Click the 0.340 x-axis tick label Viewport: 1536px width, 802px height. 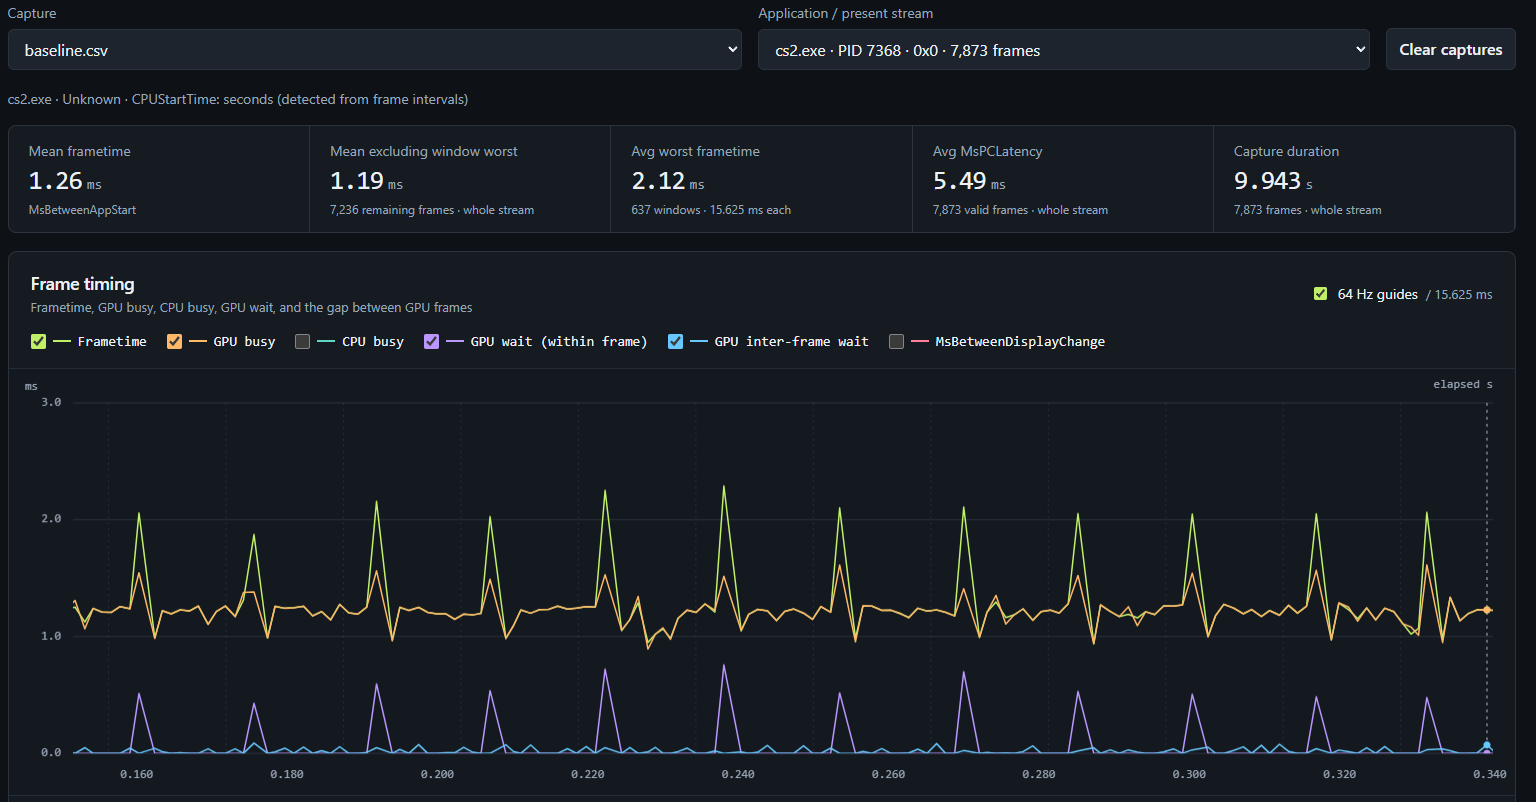tap(1490, 774)
